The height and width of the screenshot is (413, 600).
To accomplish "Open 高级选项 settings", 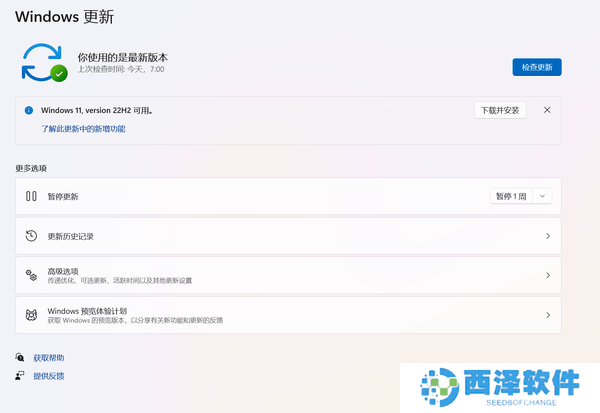I will click(x=288, y=275).
